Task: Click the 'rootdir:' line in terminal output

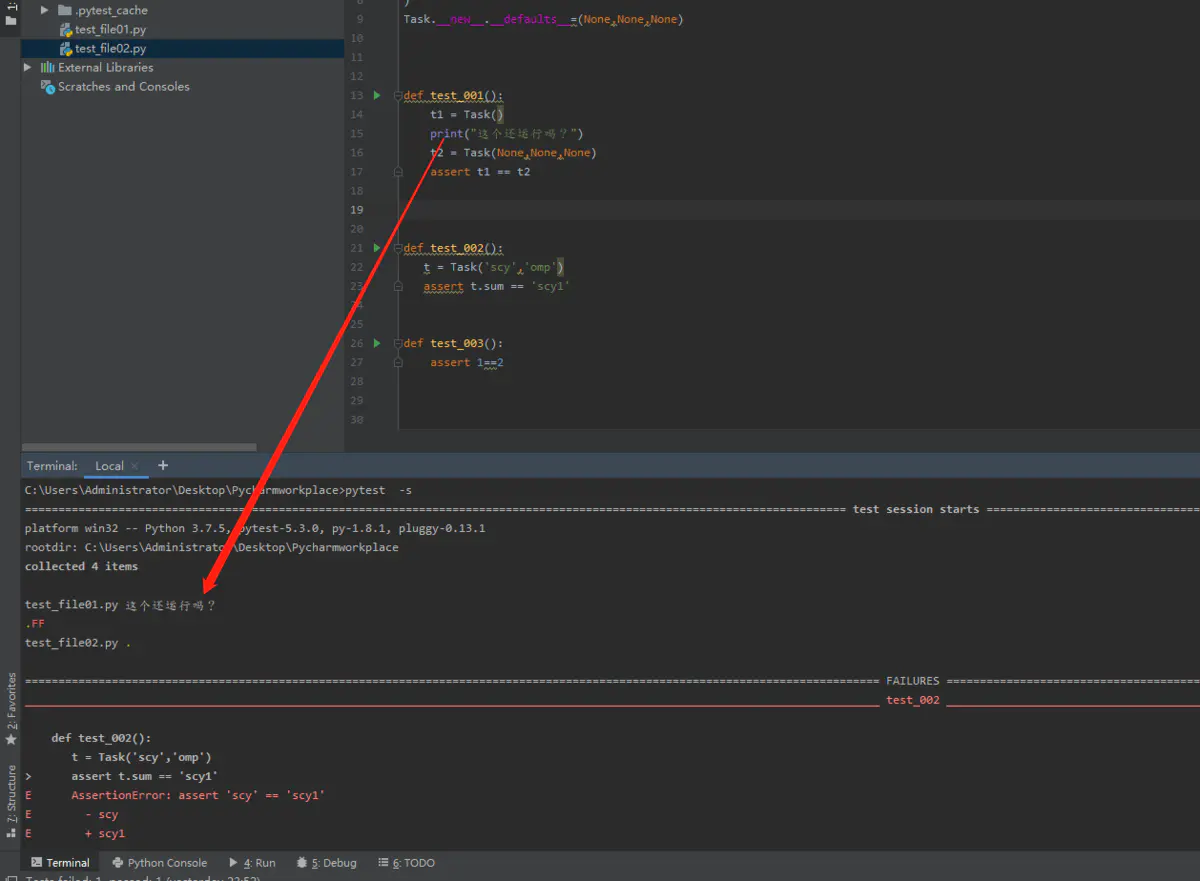Action: (211, 547)
